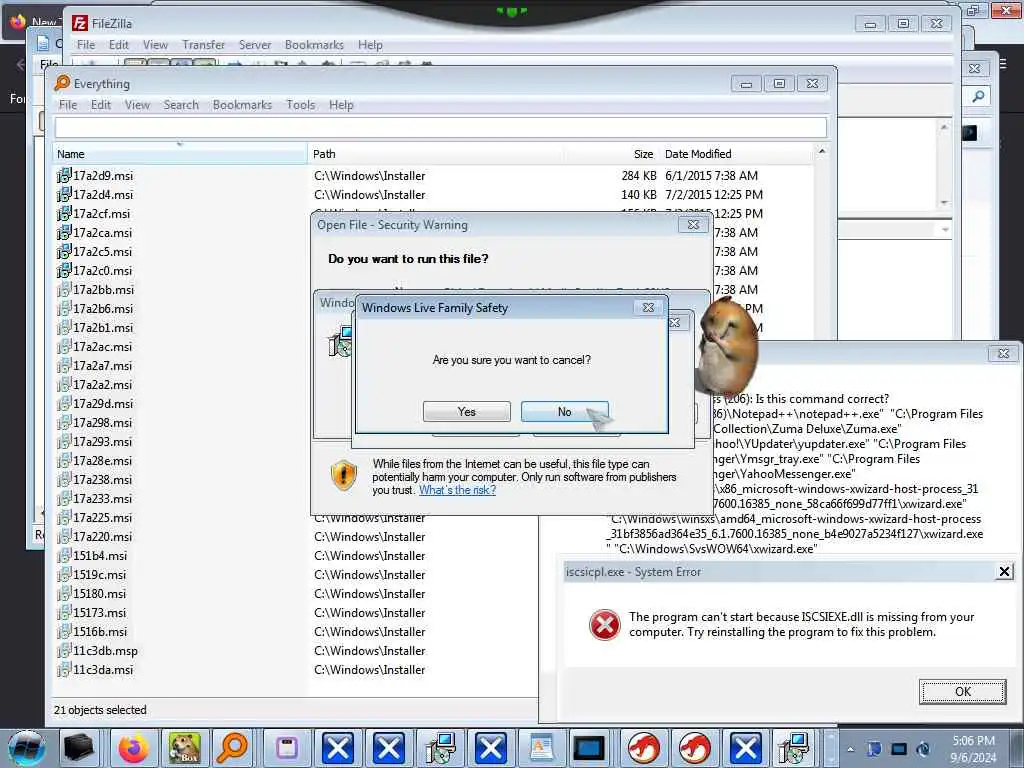Open Everything's Search menu

(181, 104)
